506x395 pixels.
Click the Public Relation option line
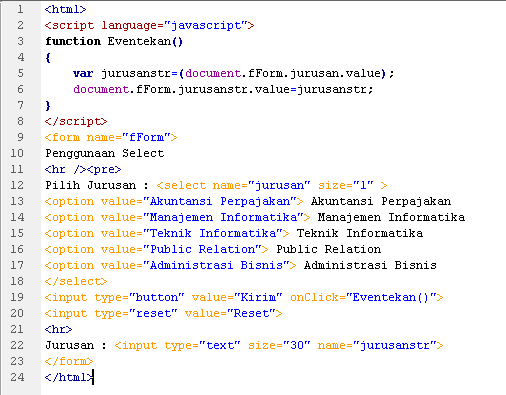(213, 249)
